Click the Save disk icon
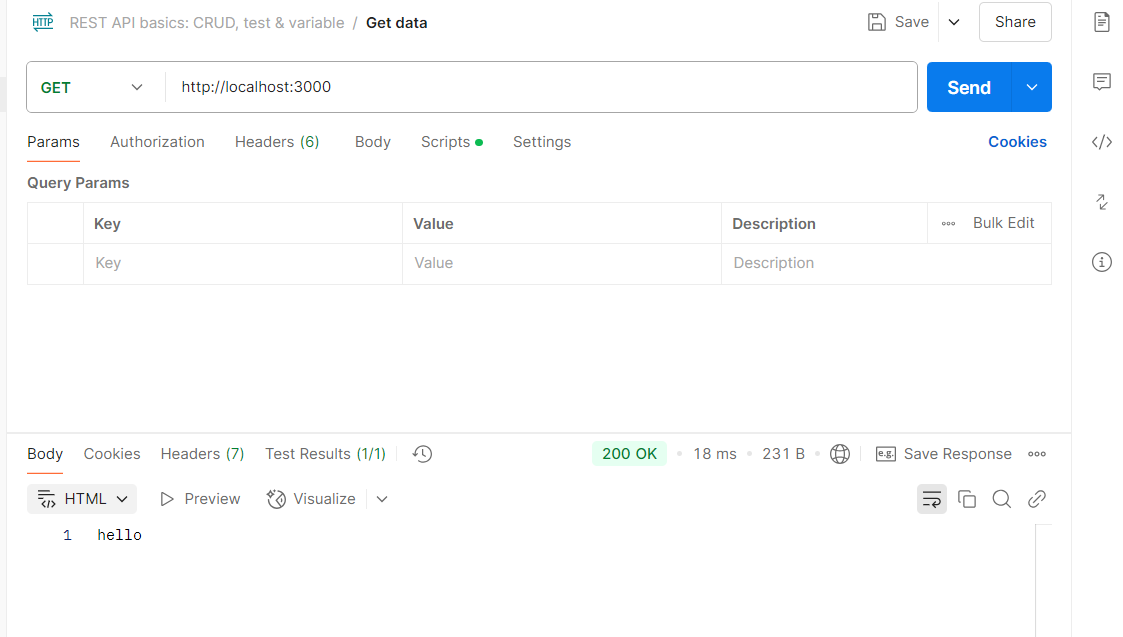The height and width of the screenshot is (637, 1123). (877, 22)
